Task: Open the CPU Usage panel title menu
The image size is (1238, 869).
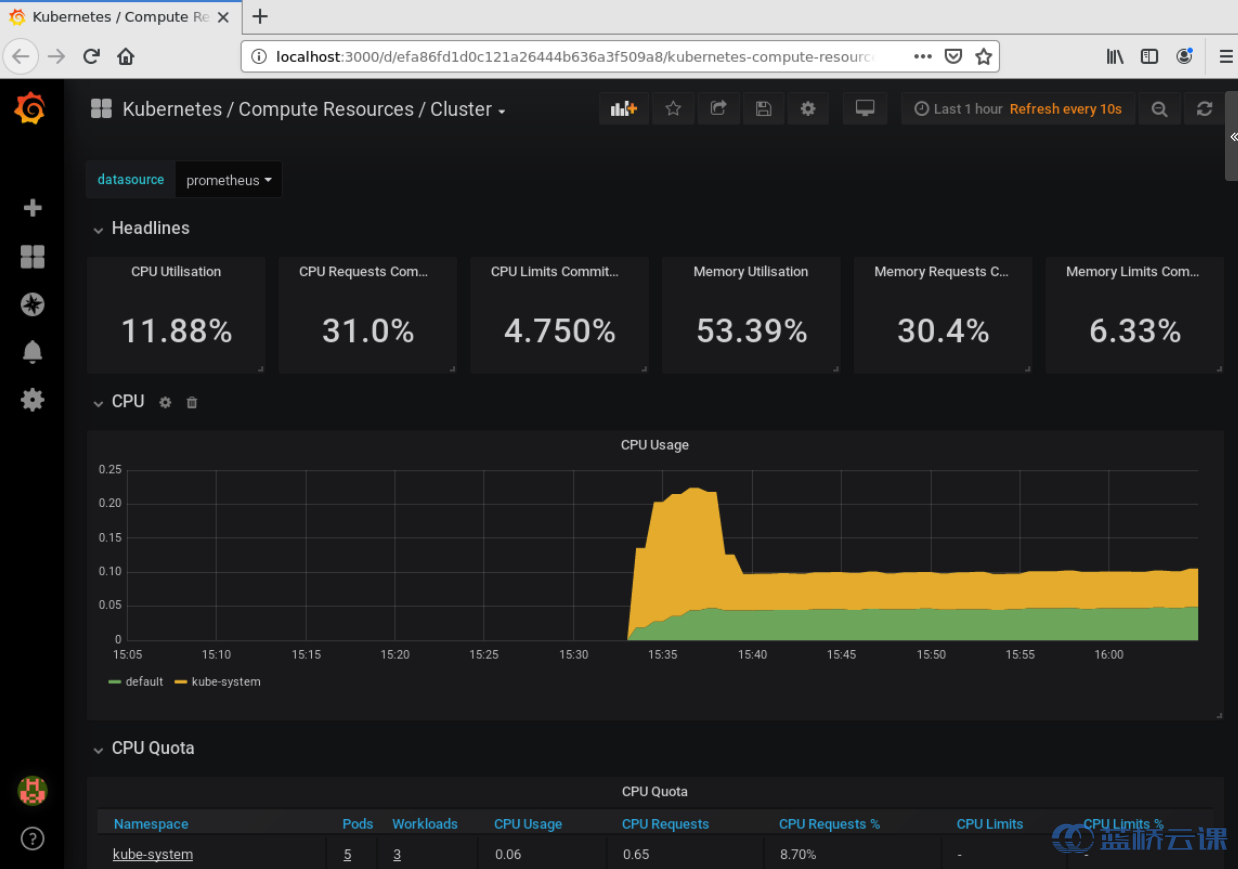Action: click(x=655, y=445)
